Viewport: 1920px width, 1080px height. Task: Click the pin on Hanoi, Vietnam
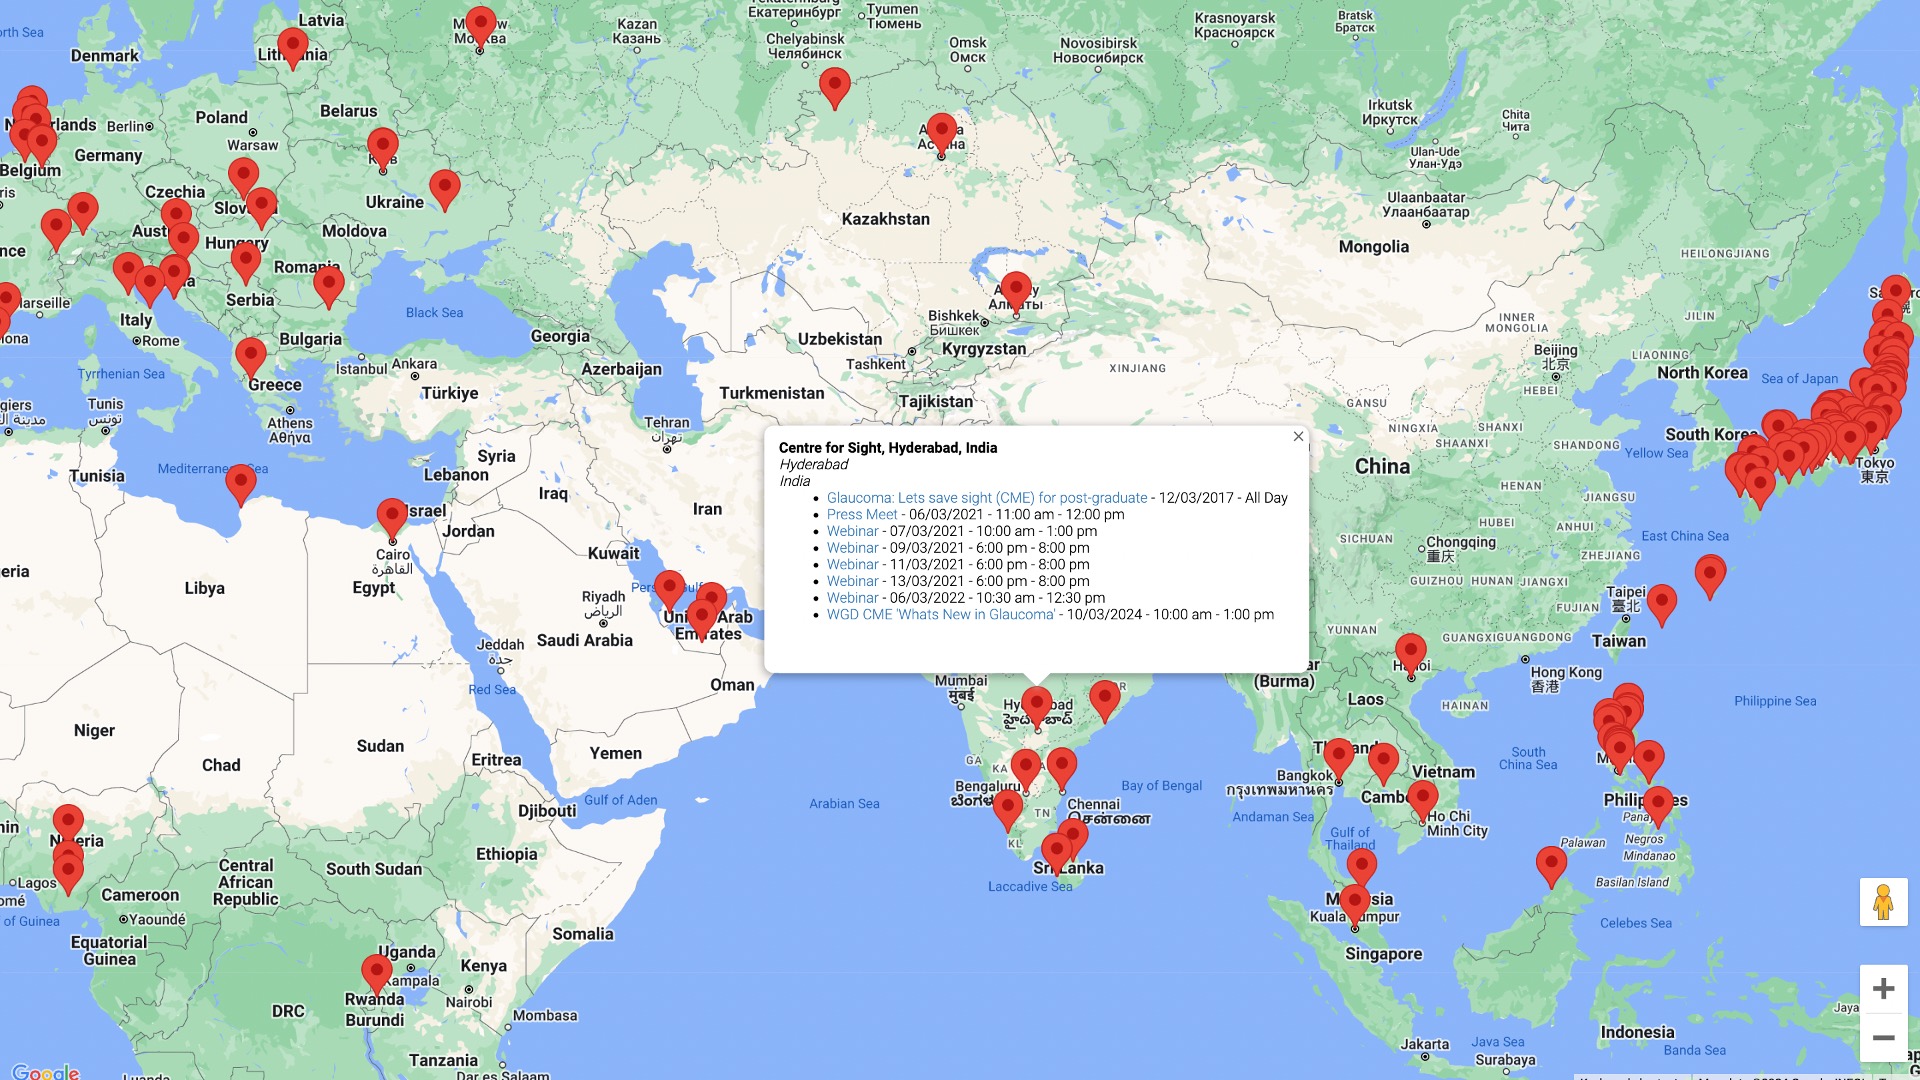tap(1410, 652)
